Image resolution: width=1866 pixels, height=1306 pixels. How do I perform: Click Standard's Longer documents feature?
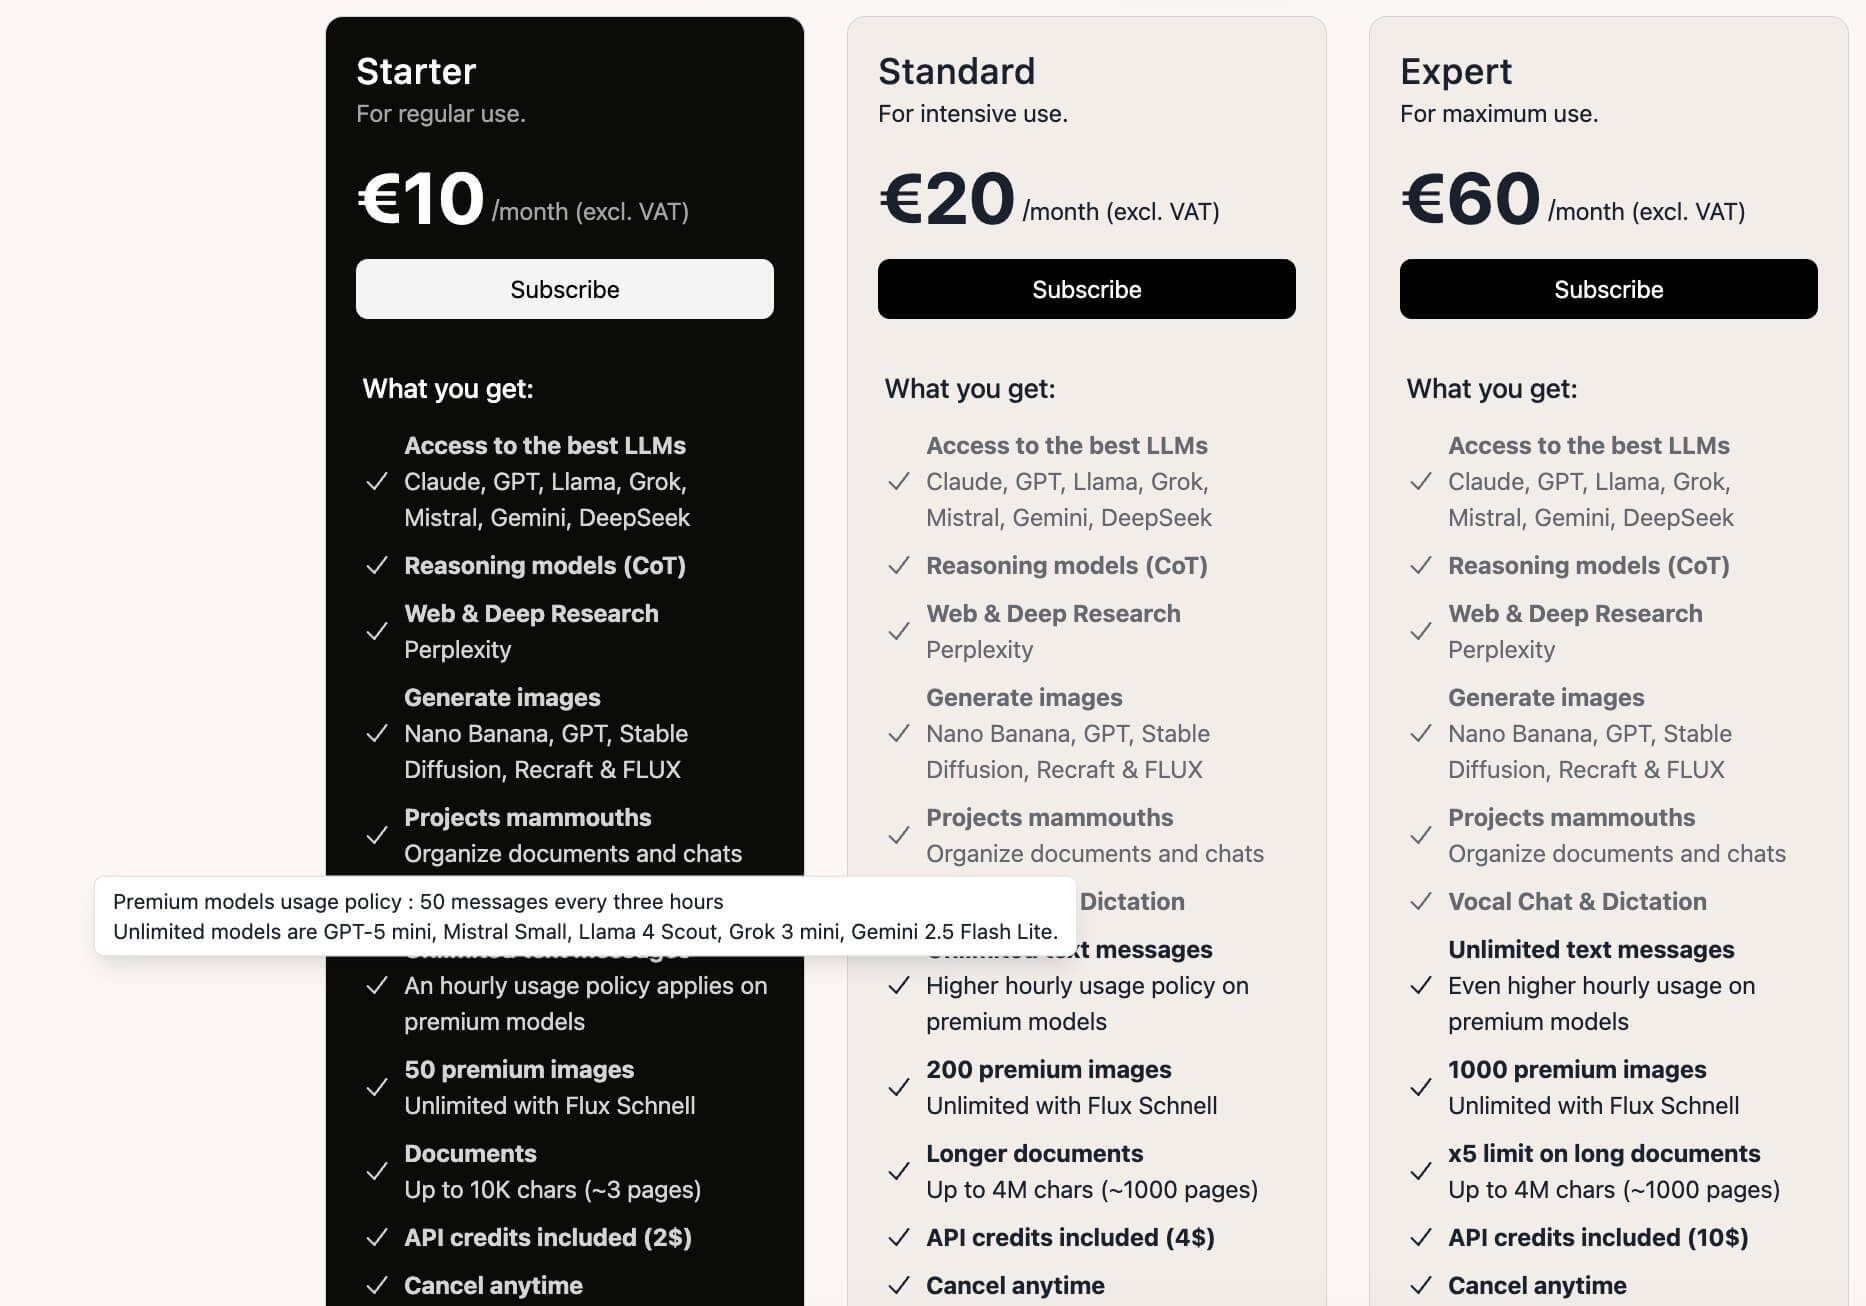click(1034, 1154)
